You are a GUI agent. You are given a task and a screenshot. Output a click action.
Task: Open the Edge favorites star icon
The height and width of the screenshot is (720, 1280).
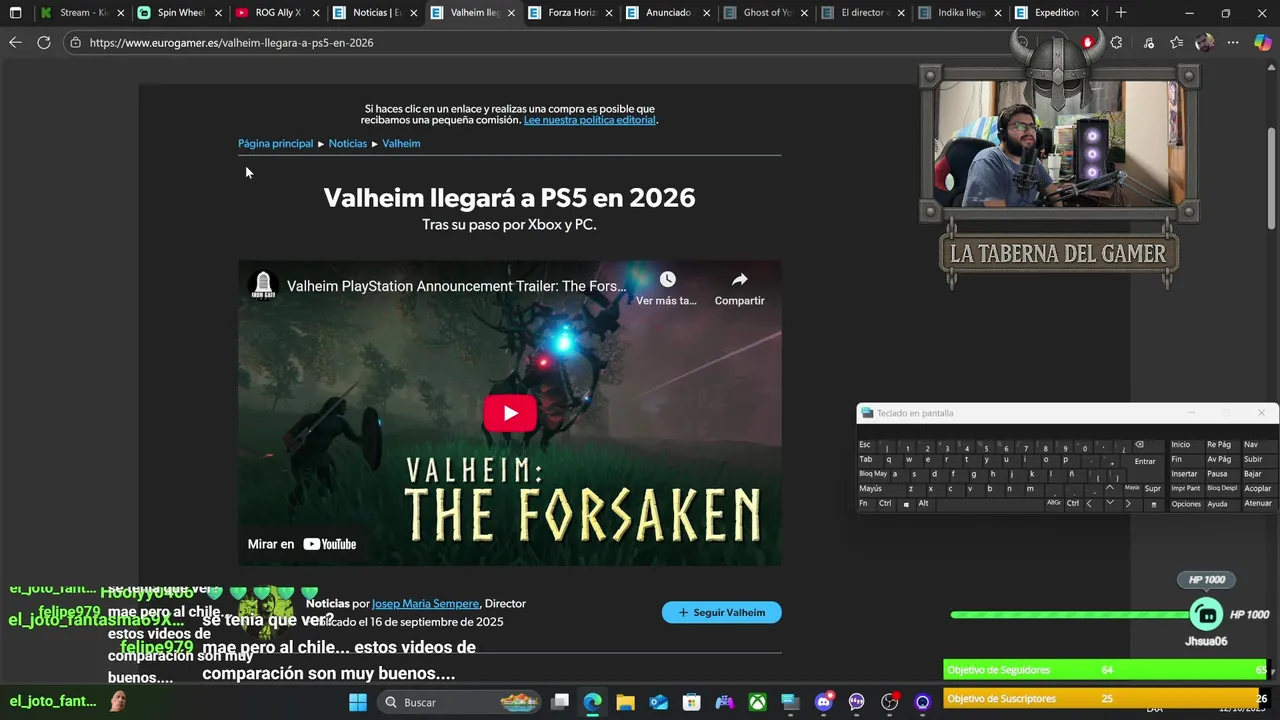(1176, 42)
